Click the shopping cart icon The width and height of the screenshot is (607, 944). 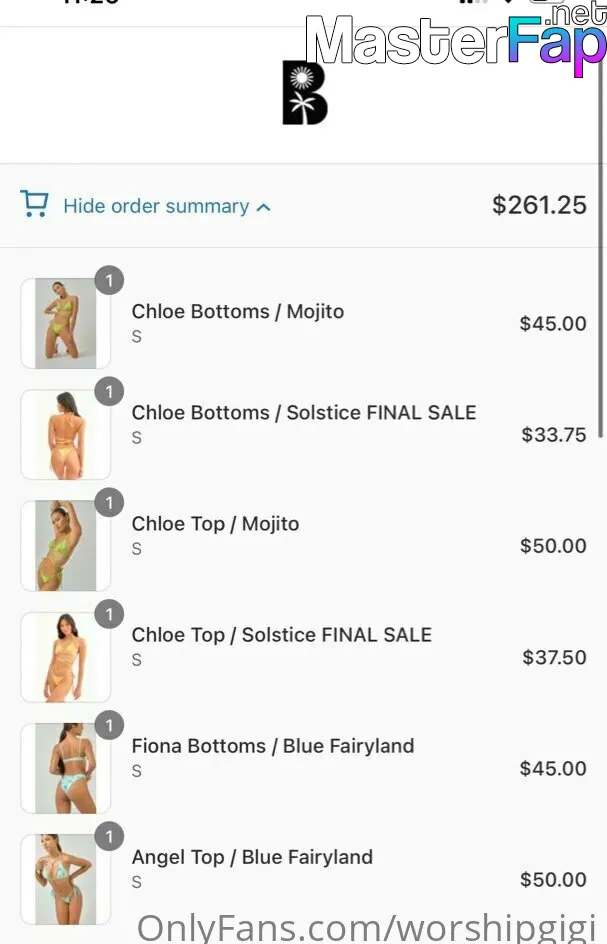coord(34,203)
